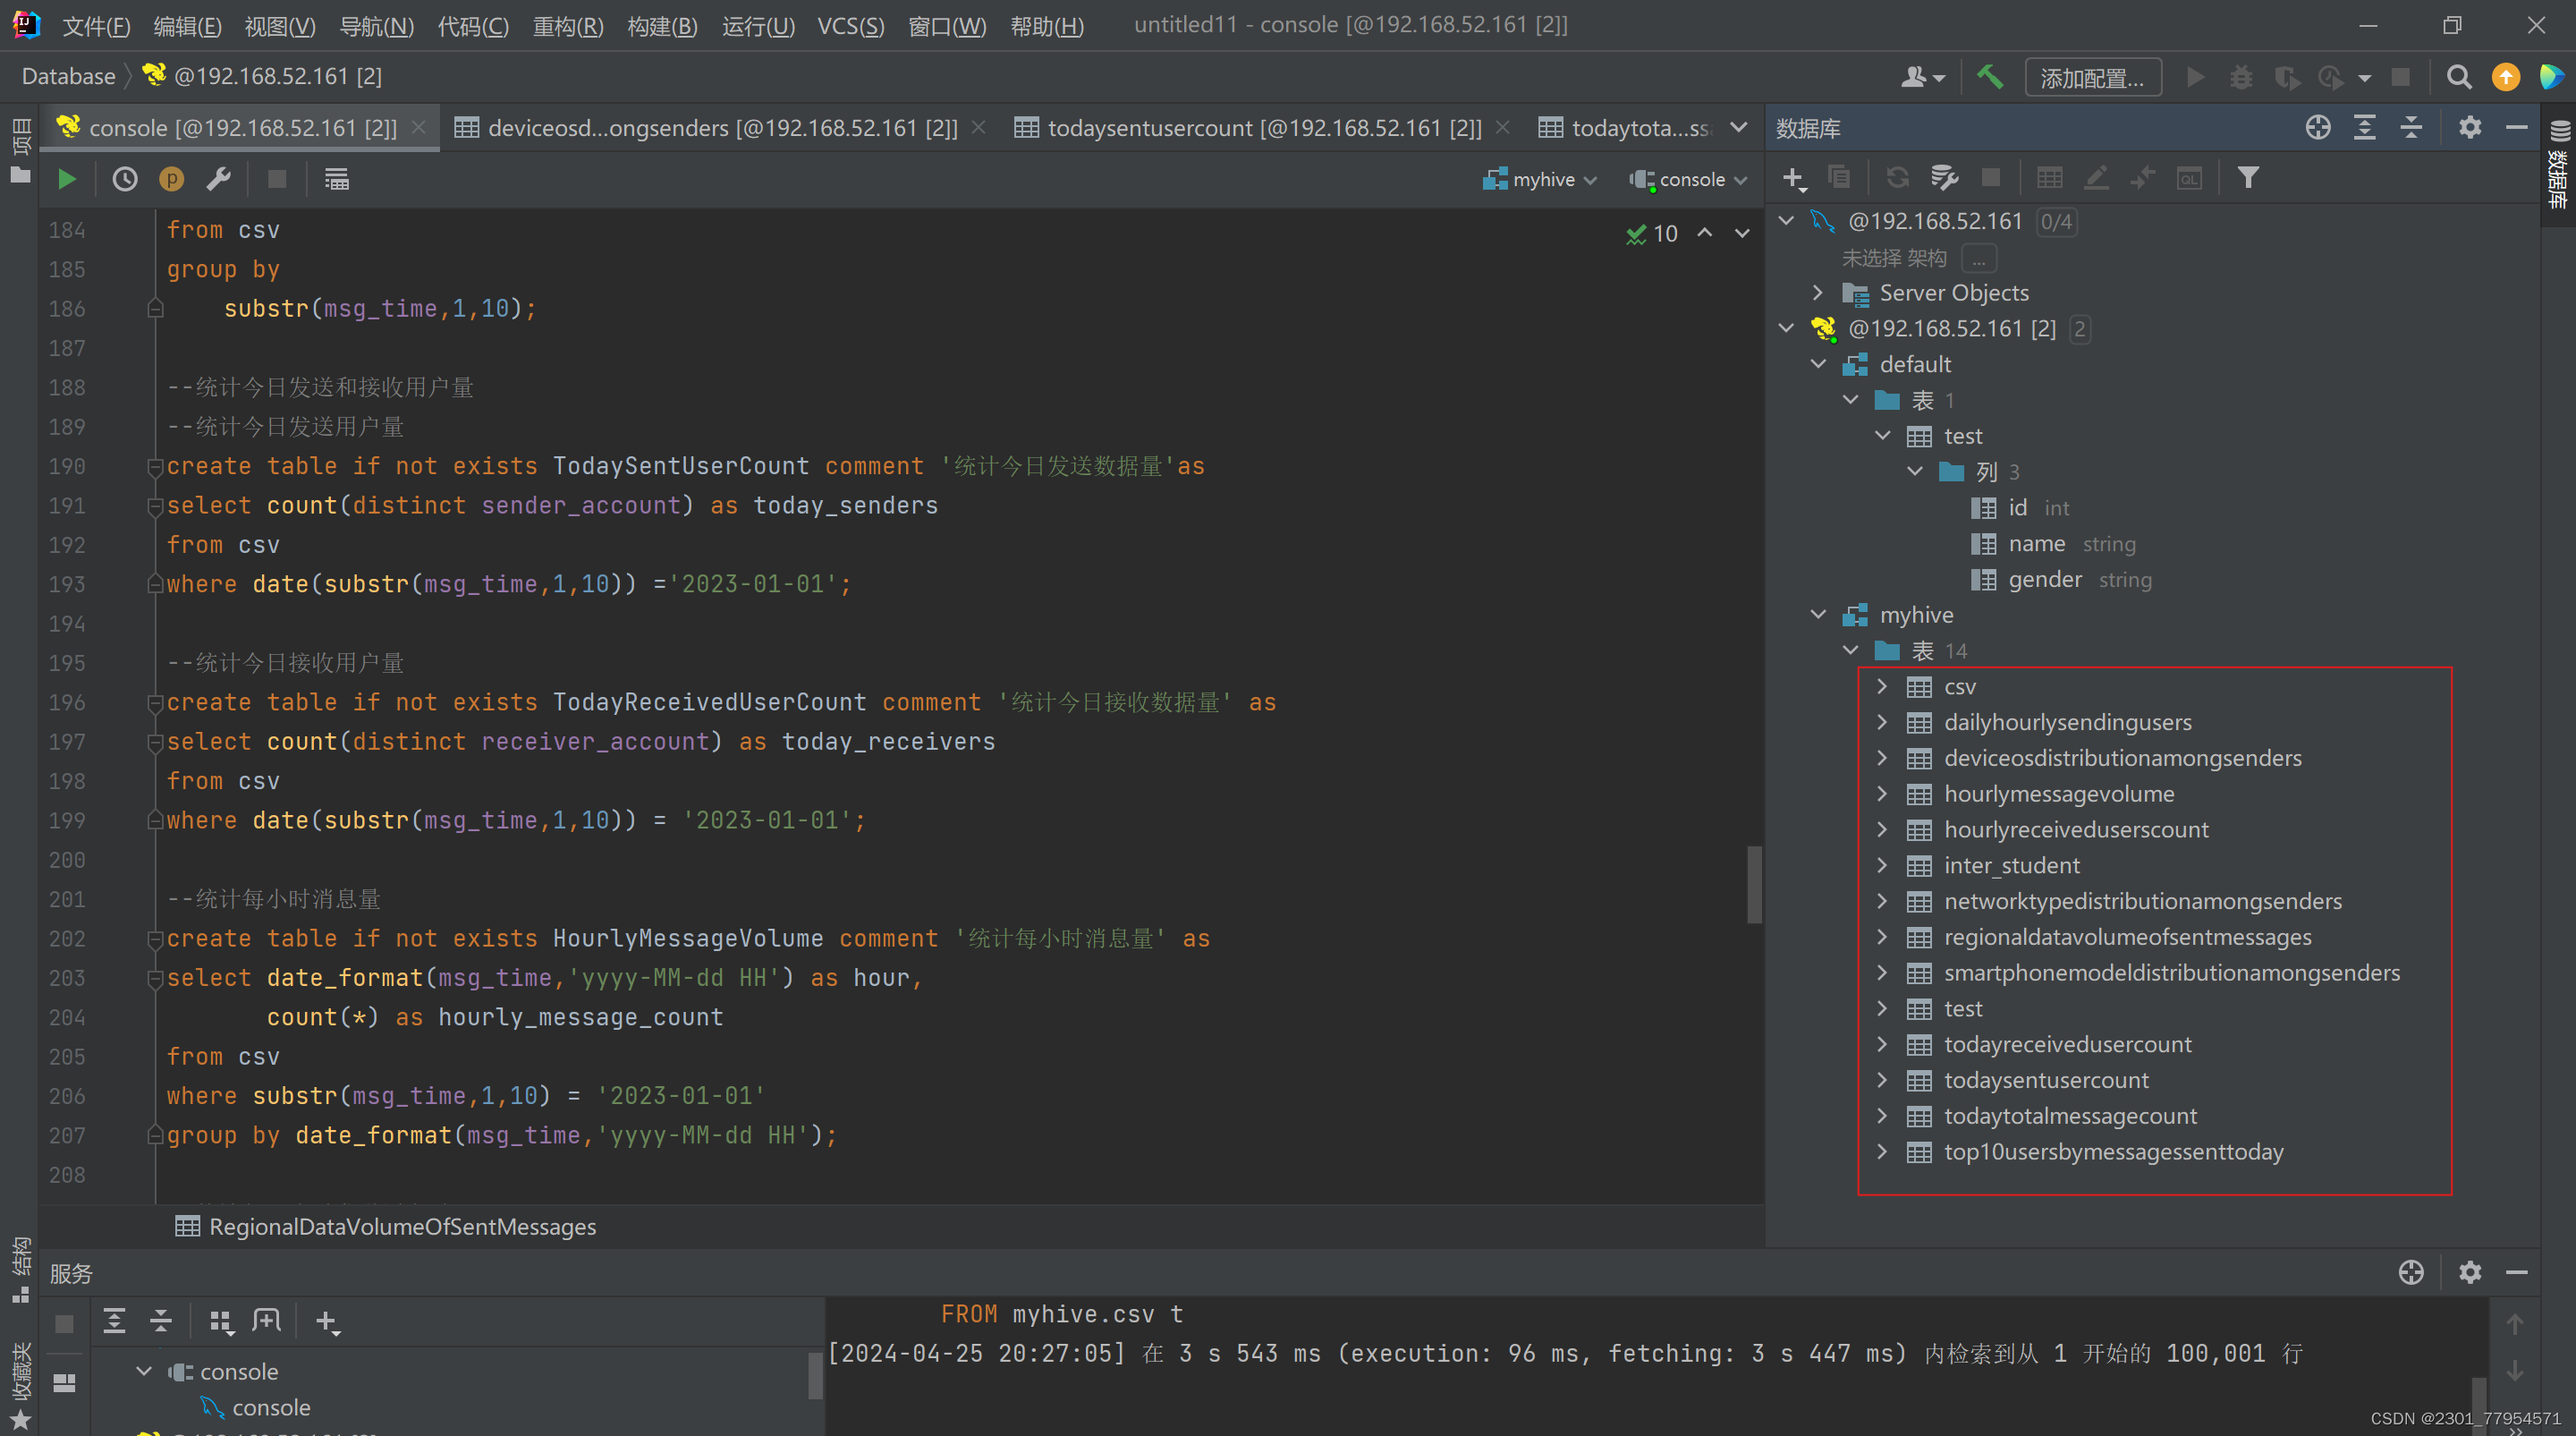Open database panel gear settings
Image resolution: width=2576 pixels, height=1436 pixels.
[x=2470, y=128]
